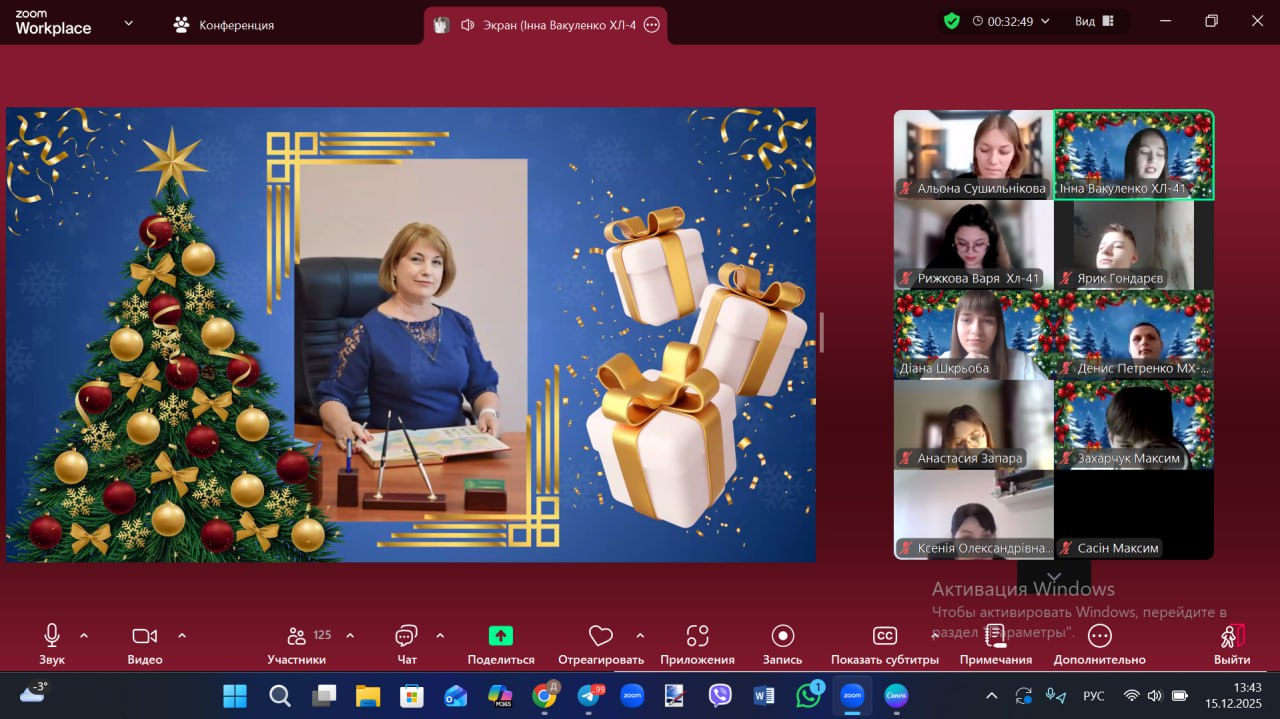The image size is (1280, 719).
Task: Expand audio options arrow next to Звук
Action: tap(84, 635)
